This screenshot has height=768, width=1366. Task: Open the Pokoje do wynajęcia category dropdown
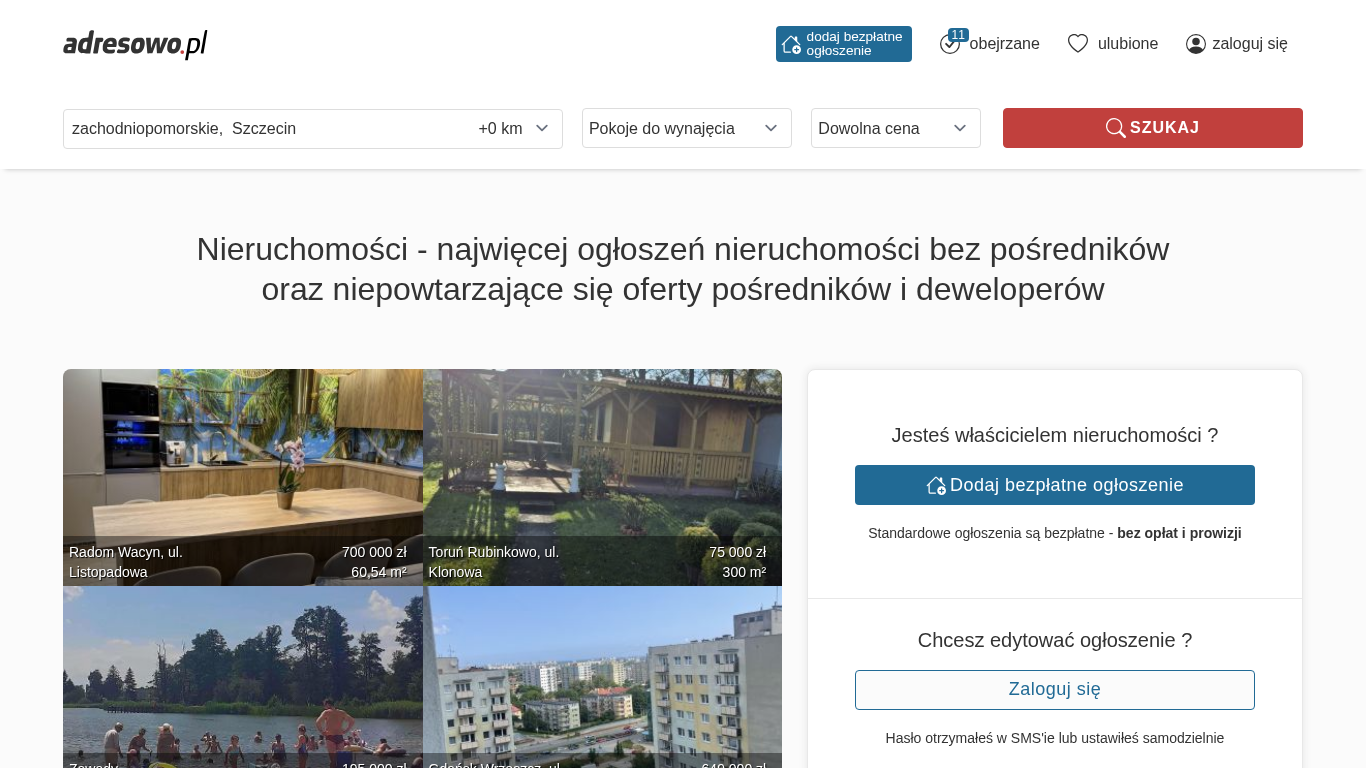click(x=686, y=128)
